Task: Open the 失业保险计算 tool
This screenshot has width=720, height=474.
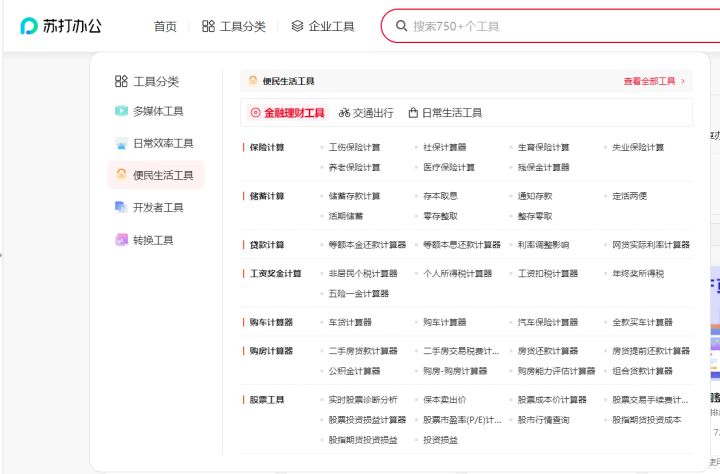Action: pyautogui.click(x=638, y=147)
